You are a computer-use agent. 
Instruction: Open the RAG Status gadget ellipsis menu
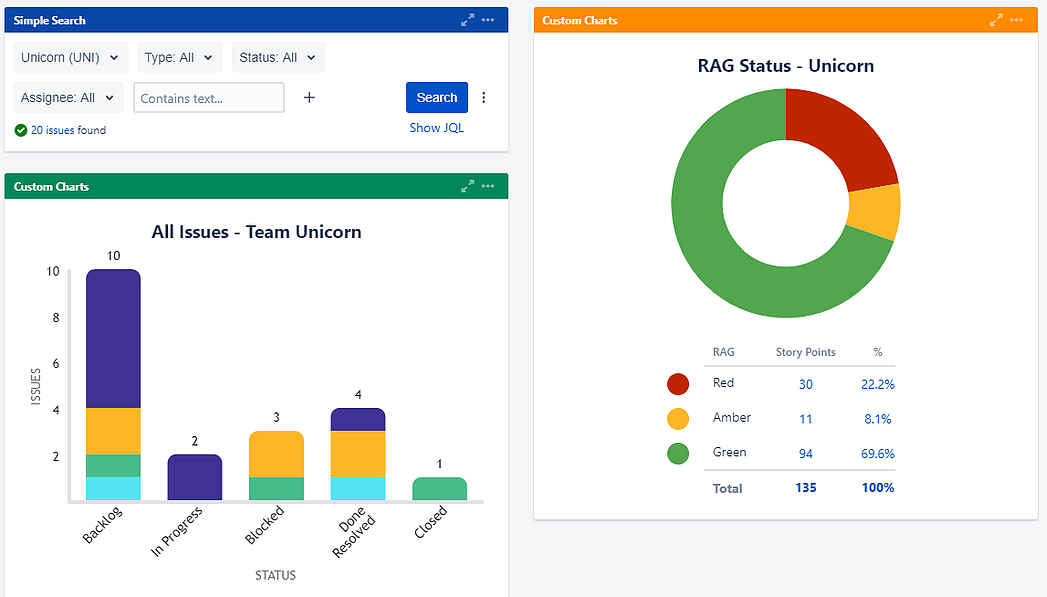(1016, 19)
